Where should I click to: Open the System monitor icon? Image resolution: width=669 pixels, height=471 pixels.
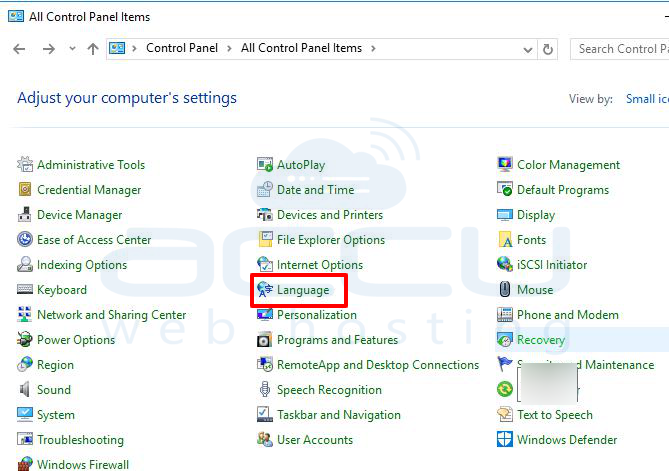(x=25, y=414)
